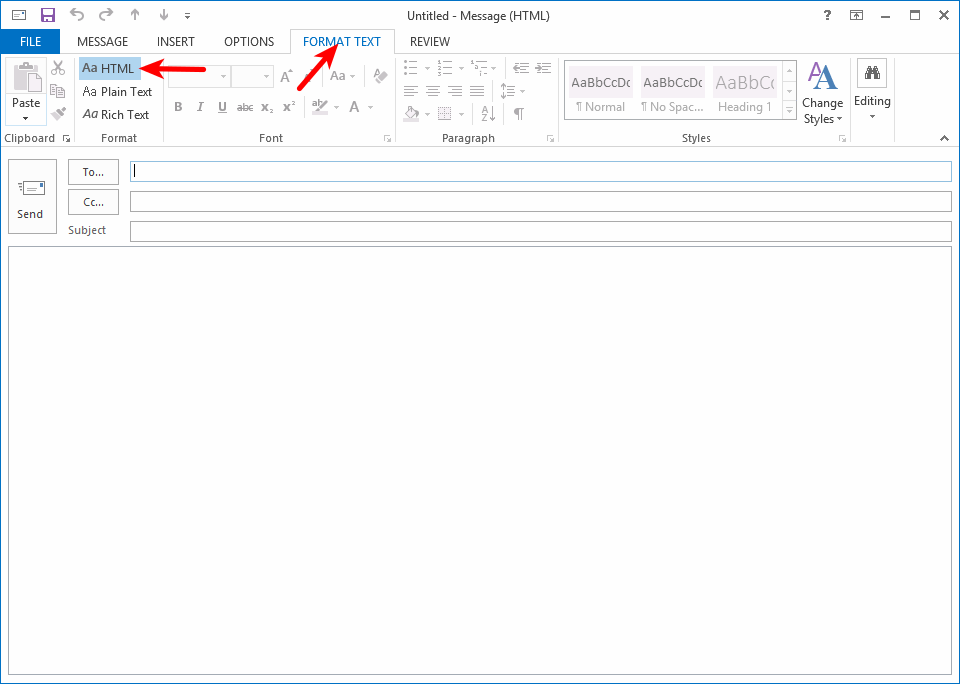Redo the last action
The width and height of the screenshot is (960, 684).
tap(106, 15)
